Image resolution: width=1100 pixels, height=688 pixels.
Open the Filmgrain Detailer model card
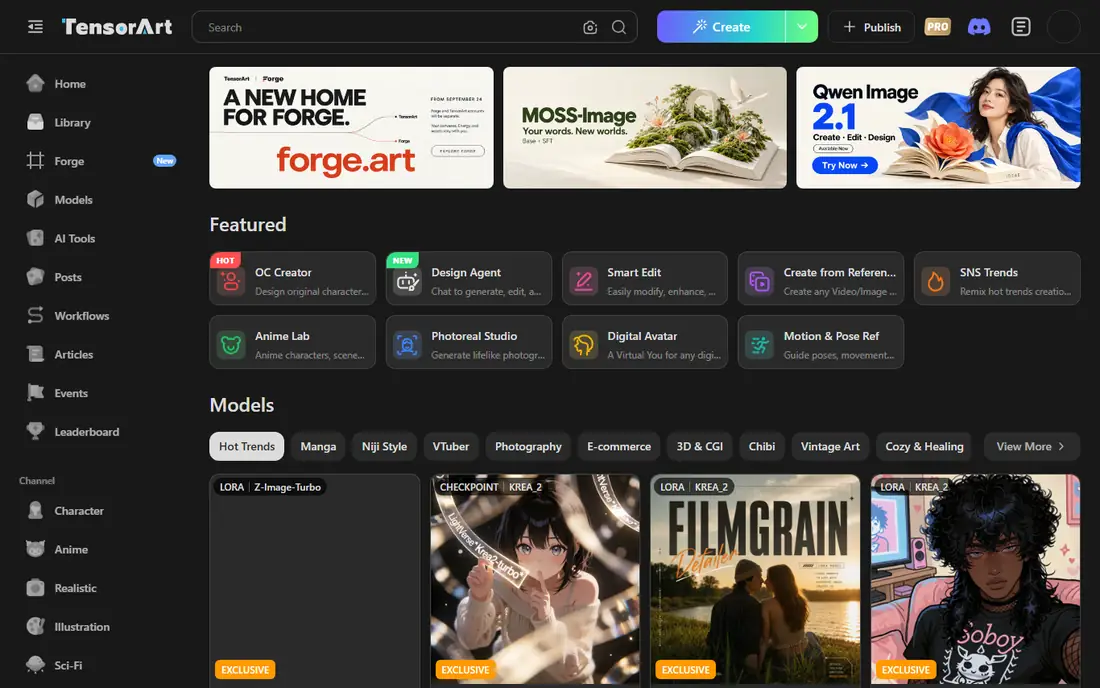pyautogui.click(x=756, y=581)
